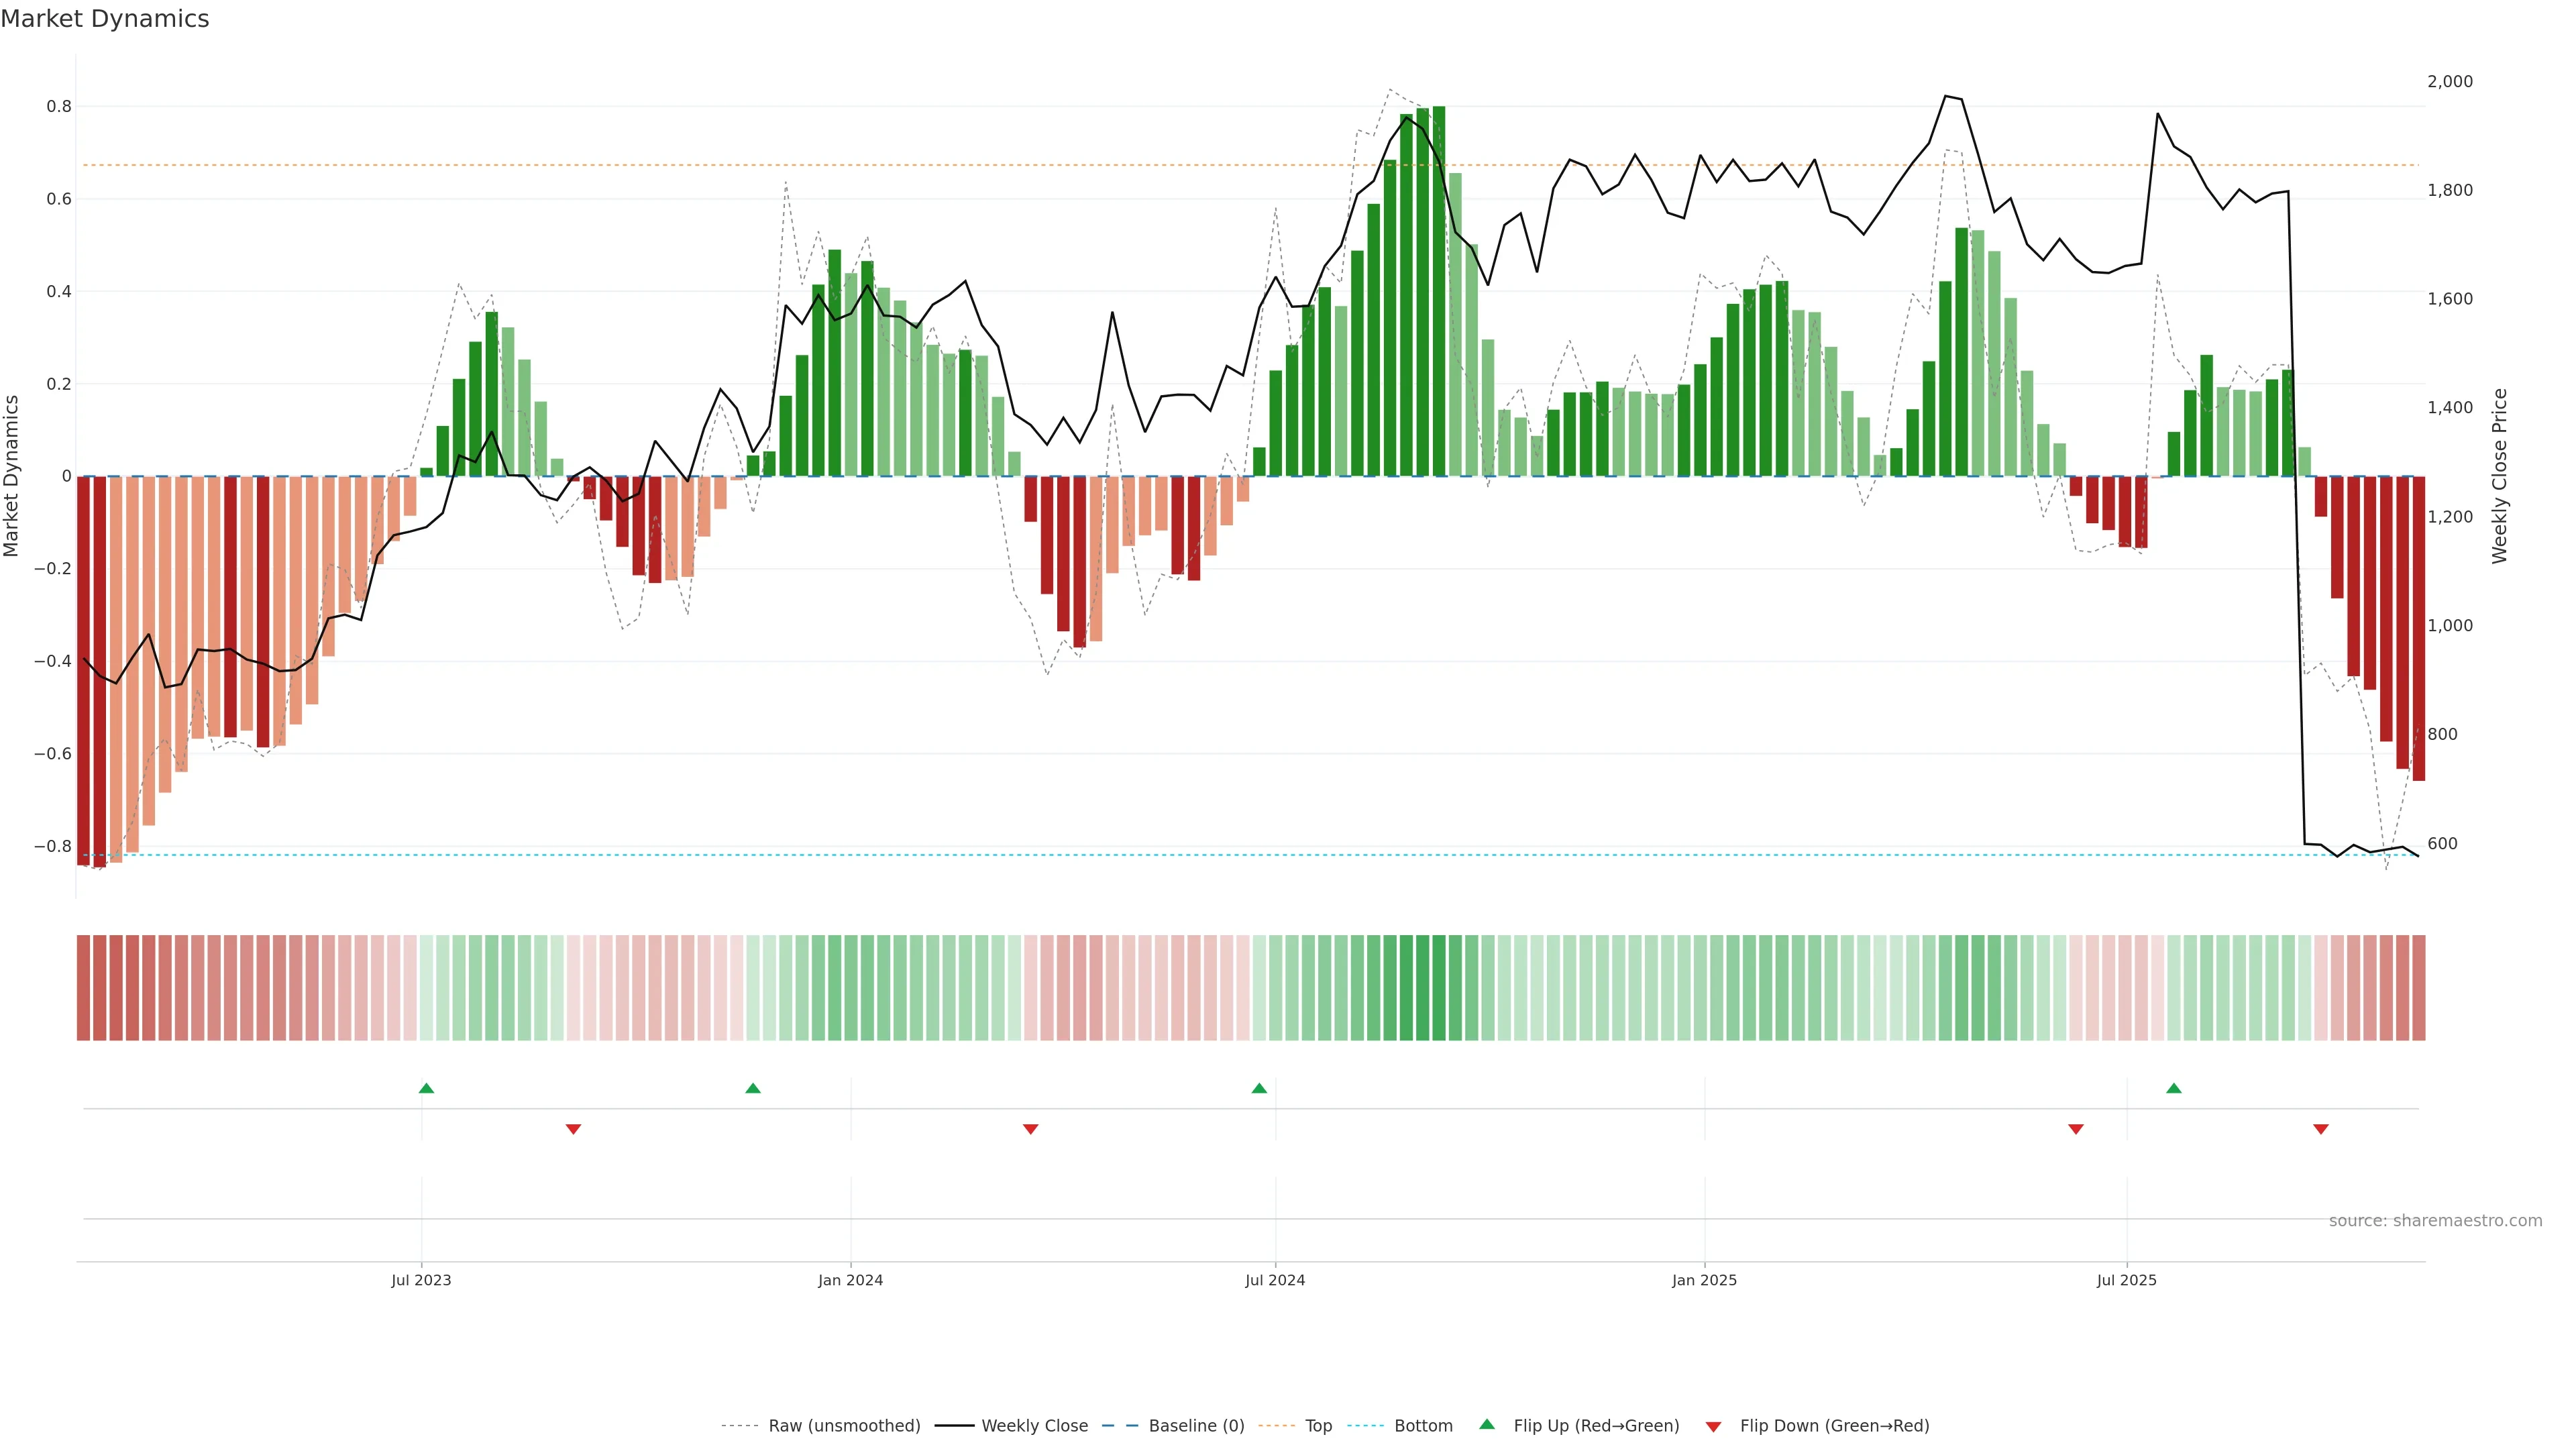Toggle Baseline (0) legend entry

(1196, 1426)
